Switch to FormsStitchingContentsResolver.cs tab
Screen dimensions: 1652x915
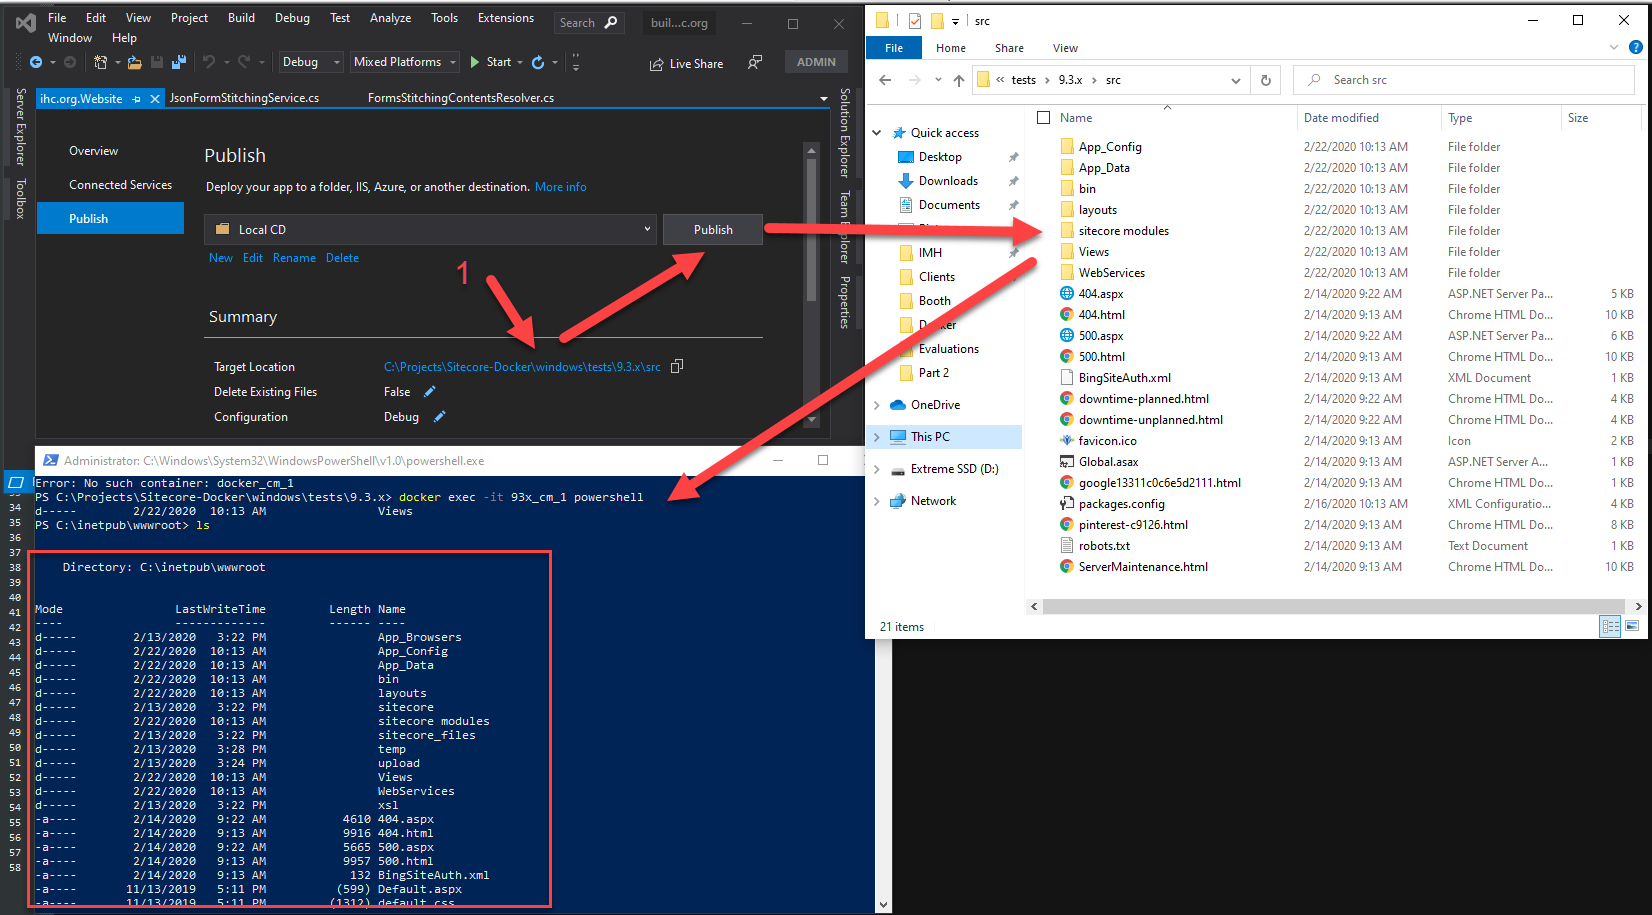(461, 98)
